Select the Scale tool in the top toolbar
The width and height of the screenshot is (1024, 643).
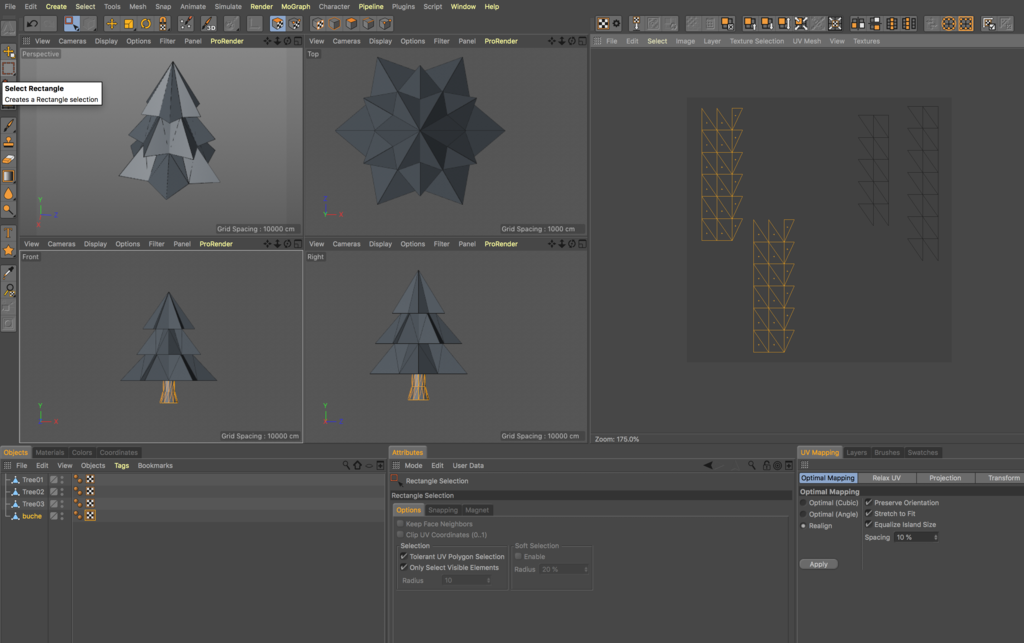(x=129, y=24)
